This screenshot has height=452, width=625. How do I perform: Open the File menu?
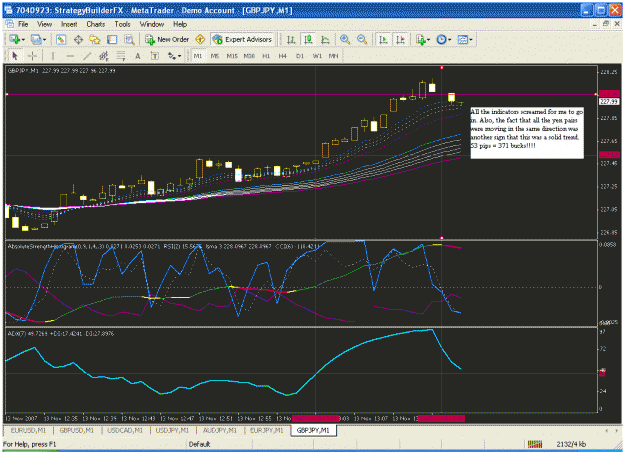(23, 24)
